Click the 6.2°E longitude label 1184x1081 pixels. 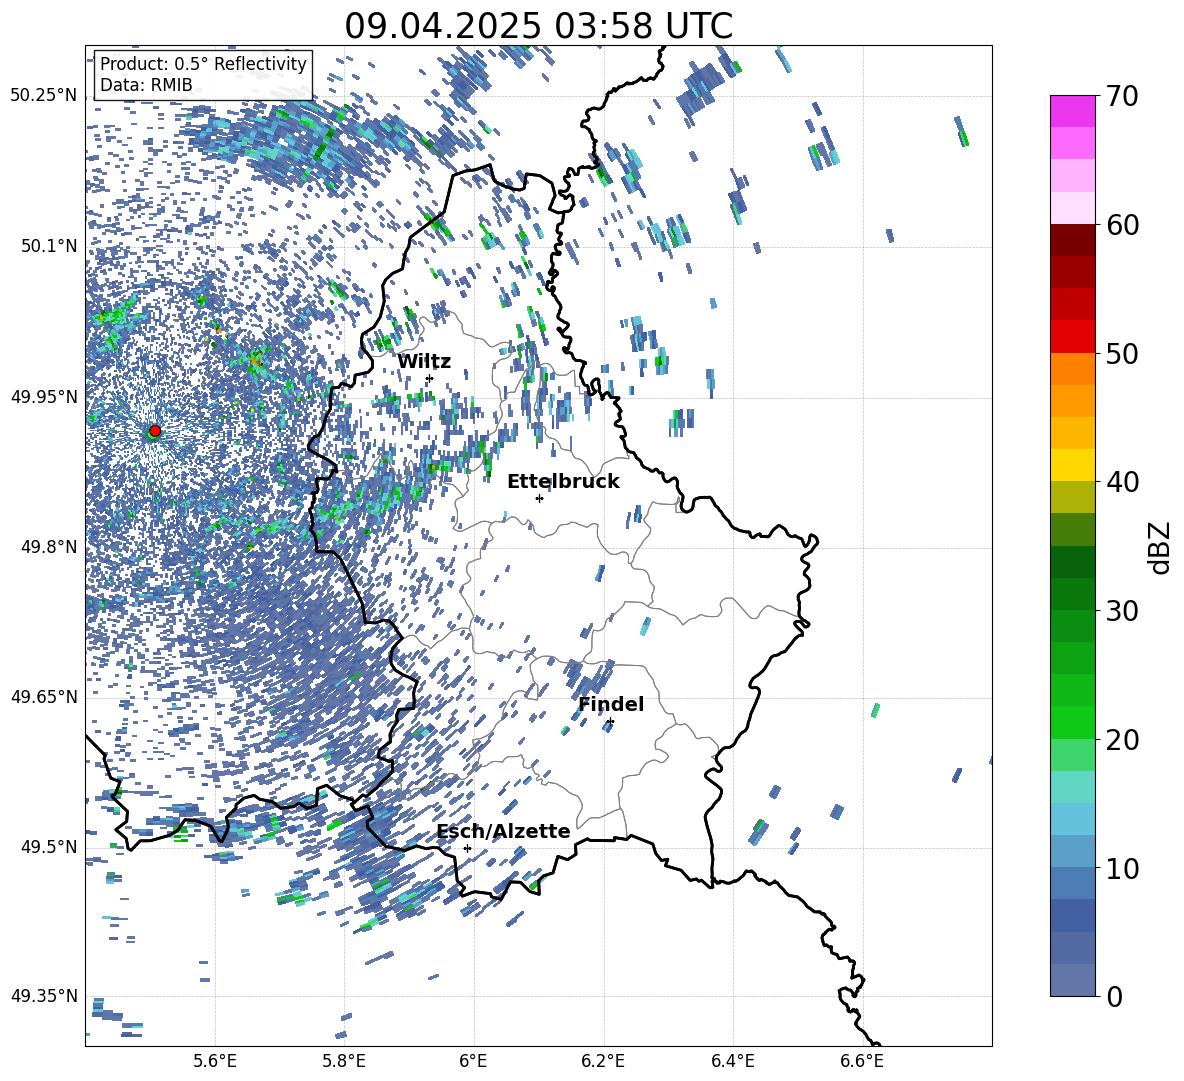pos(603,1061)
